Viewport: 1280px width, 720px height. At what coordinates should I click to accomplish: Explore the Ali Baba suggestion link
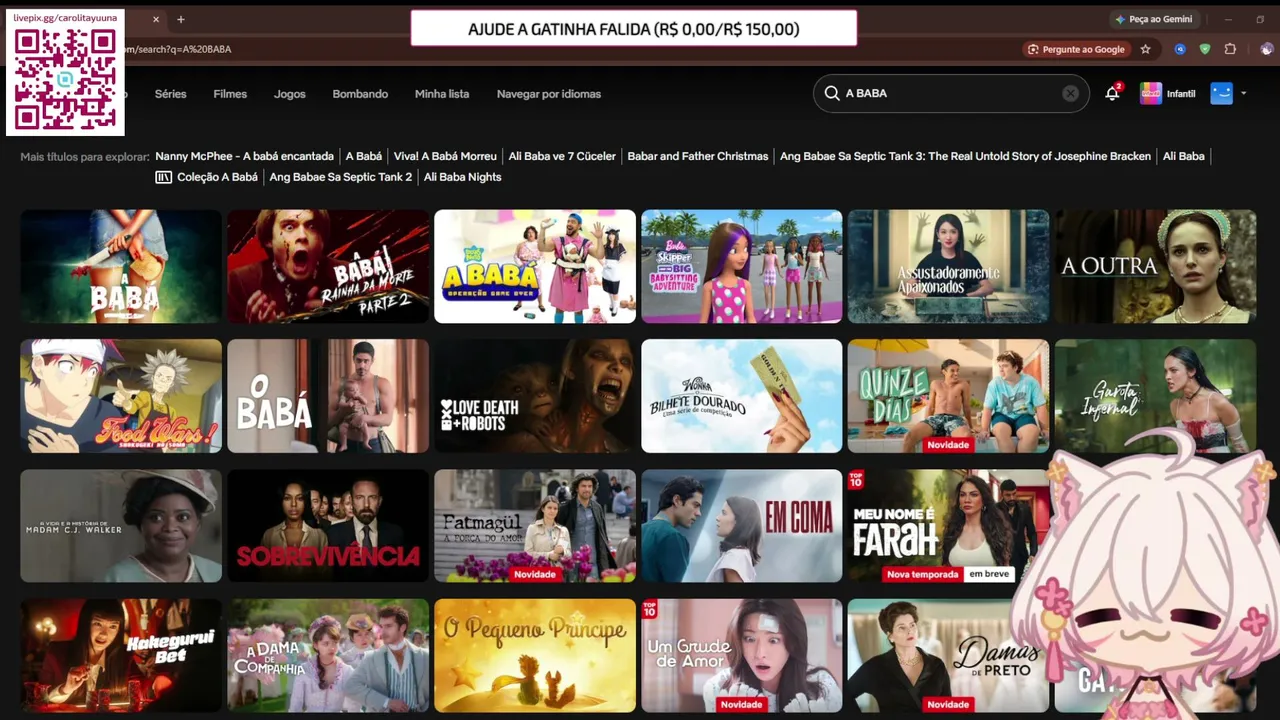click(x=1184, y=156)
